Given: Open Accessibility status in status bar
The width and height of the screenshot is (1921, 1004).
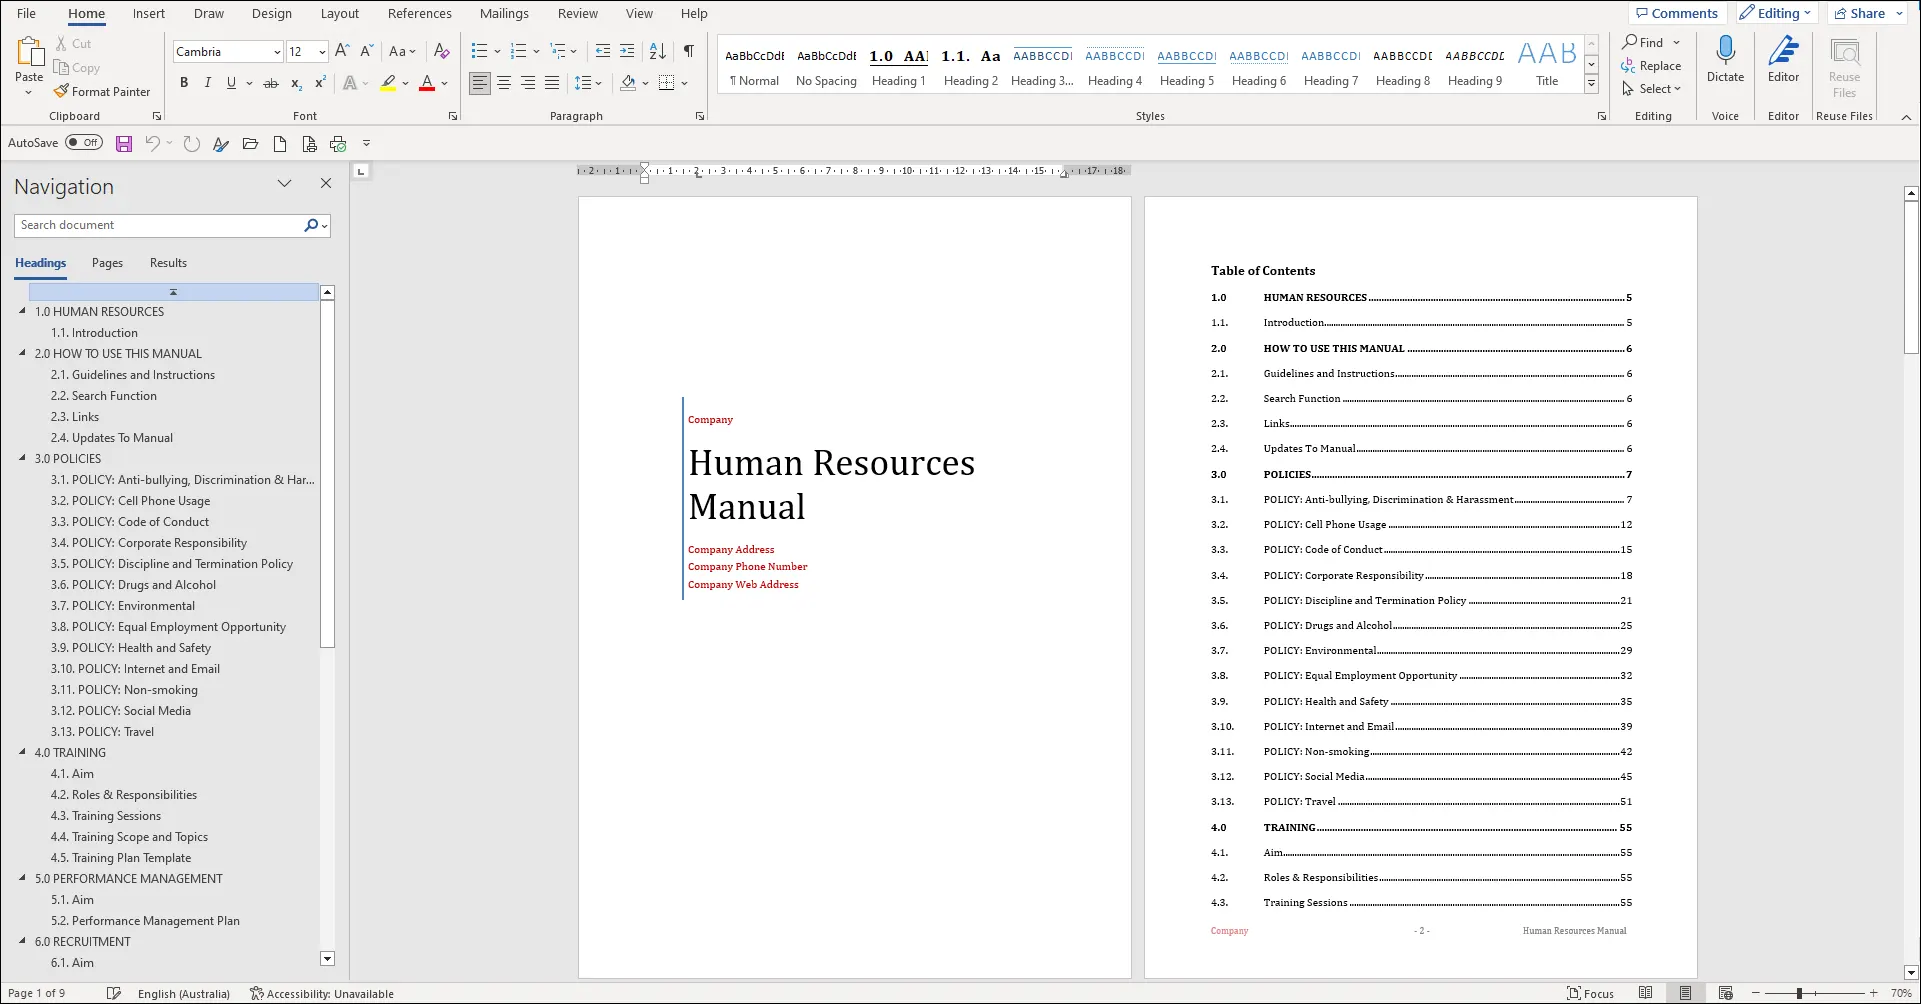Looking at the screenshot, I should tap(322, 993).
